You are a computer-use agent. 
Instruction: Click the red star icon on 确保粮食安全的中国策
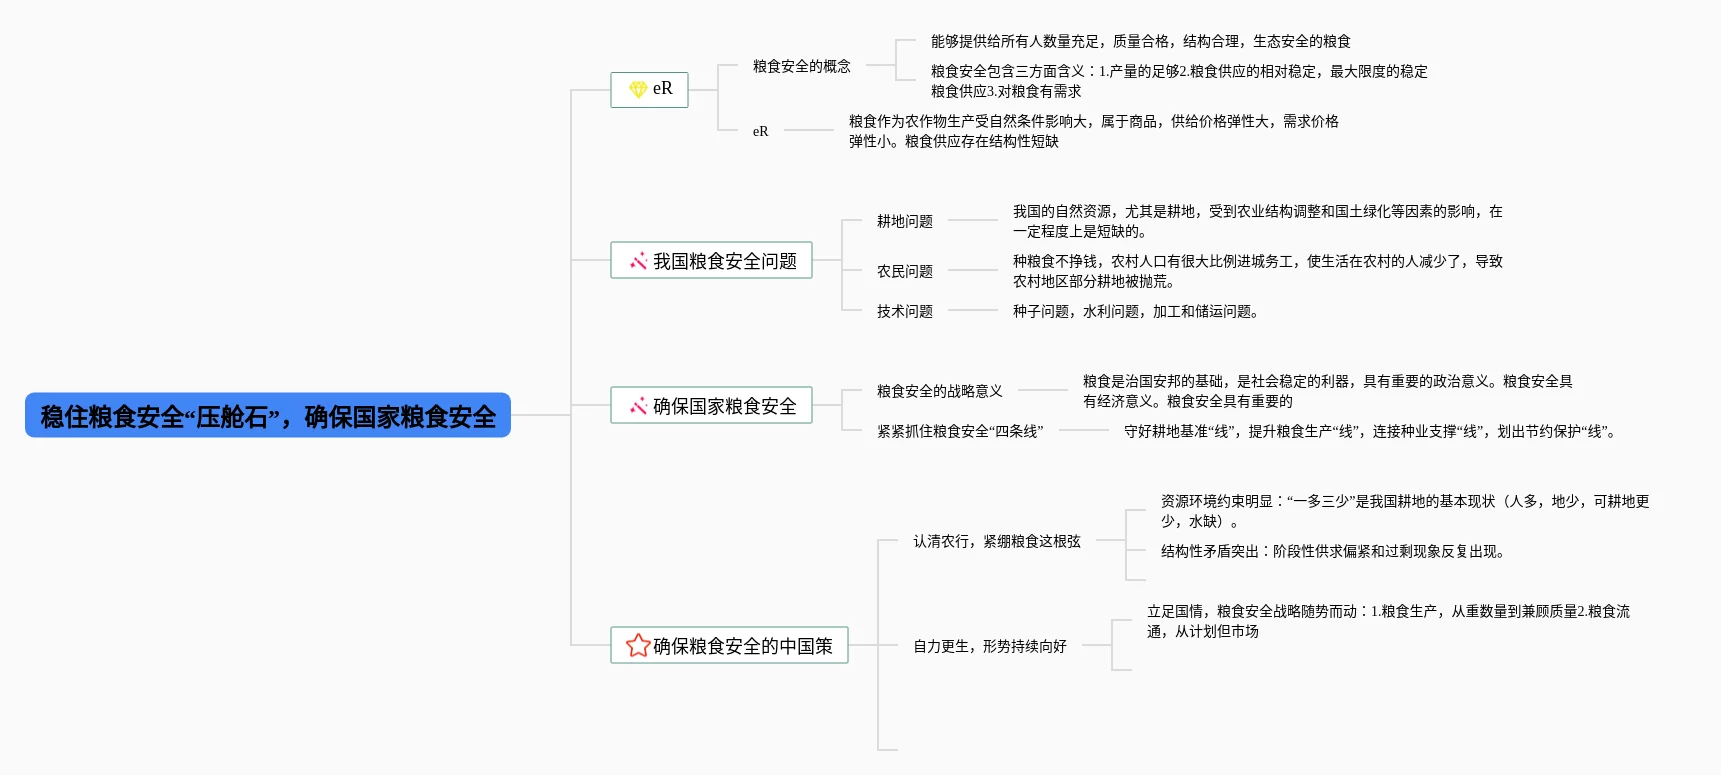point(637,646)
